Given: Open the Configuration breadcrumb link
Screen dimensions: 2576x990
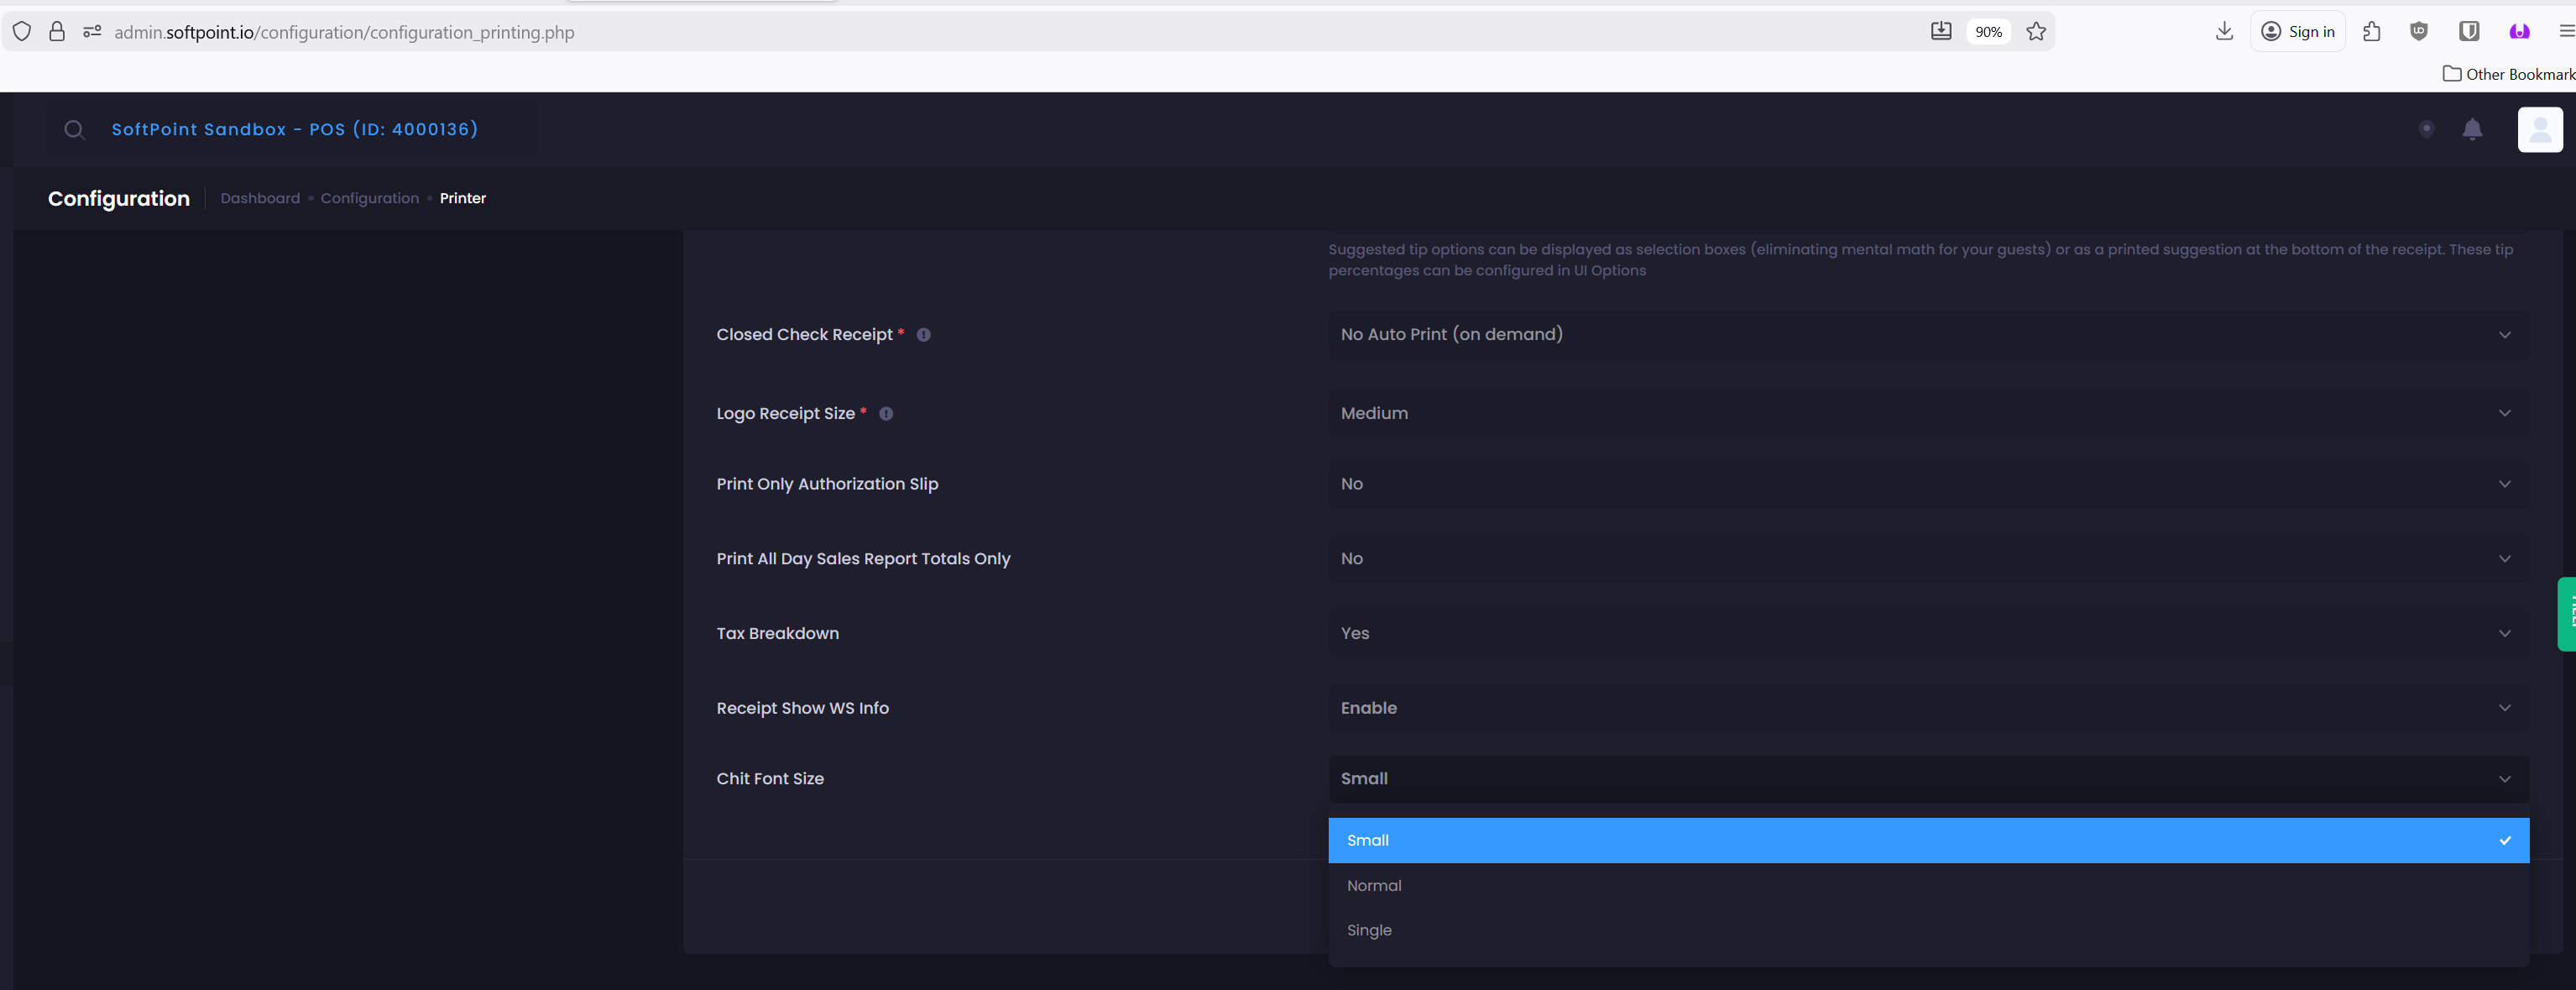Looking at the screenshot, I should pos(369,198).
